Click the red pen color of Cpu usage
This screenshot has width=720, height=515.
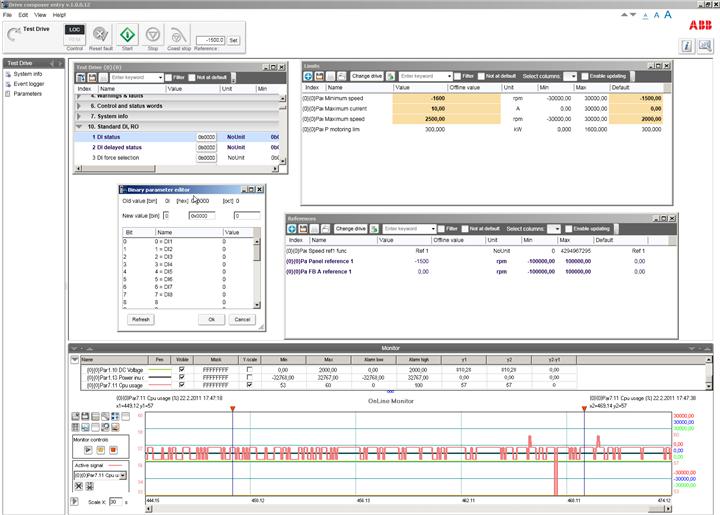[160, 386]
